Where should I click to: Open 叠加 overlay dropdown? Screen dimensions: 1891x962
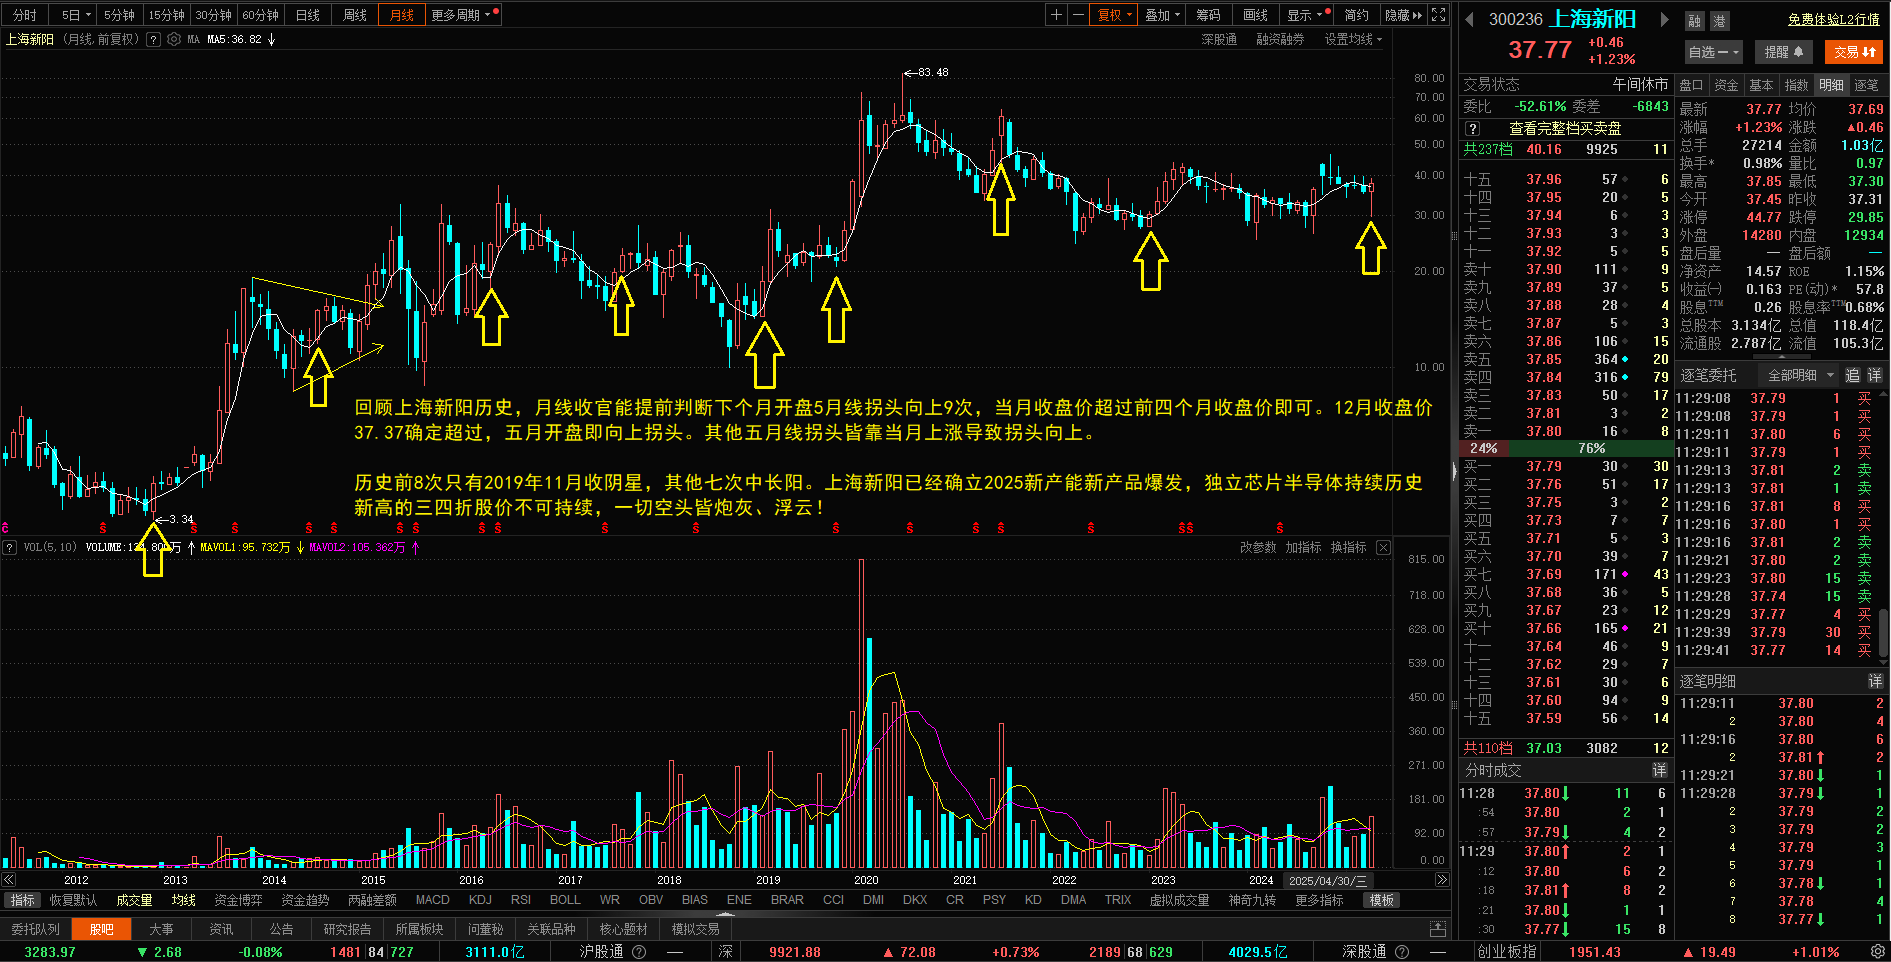click(x=1162, y=15)
